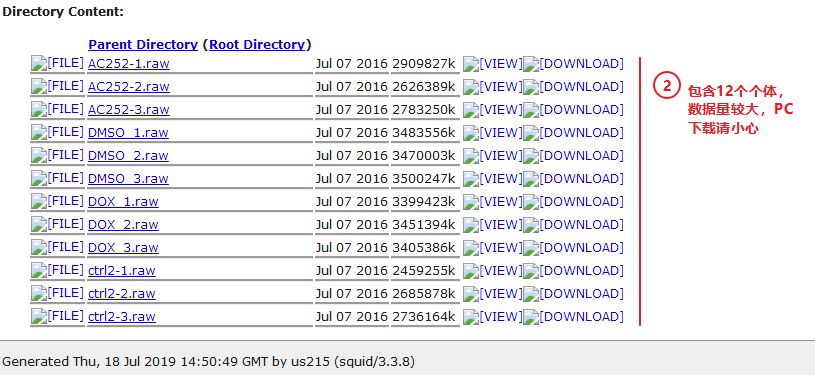Select the file size 3500247k
The width and height of the screenshot is (815, 375).
click(424, 178)
